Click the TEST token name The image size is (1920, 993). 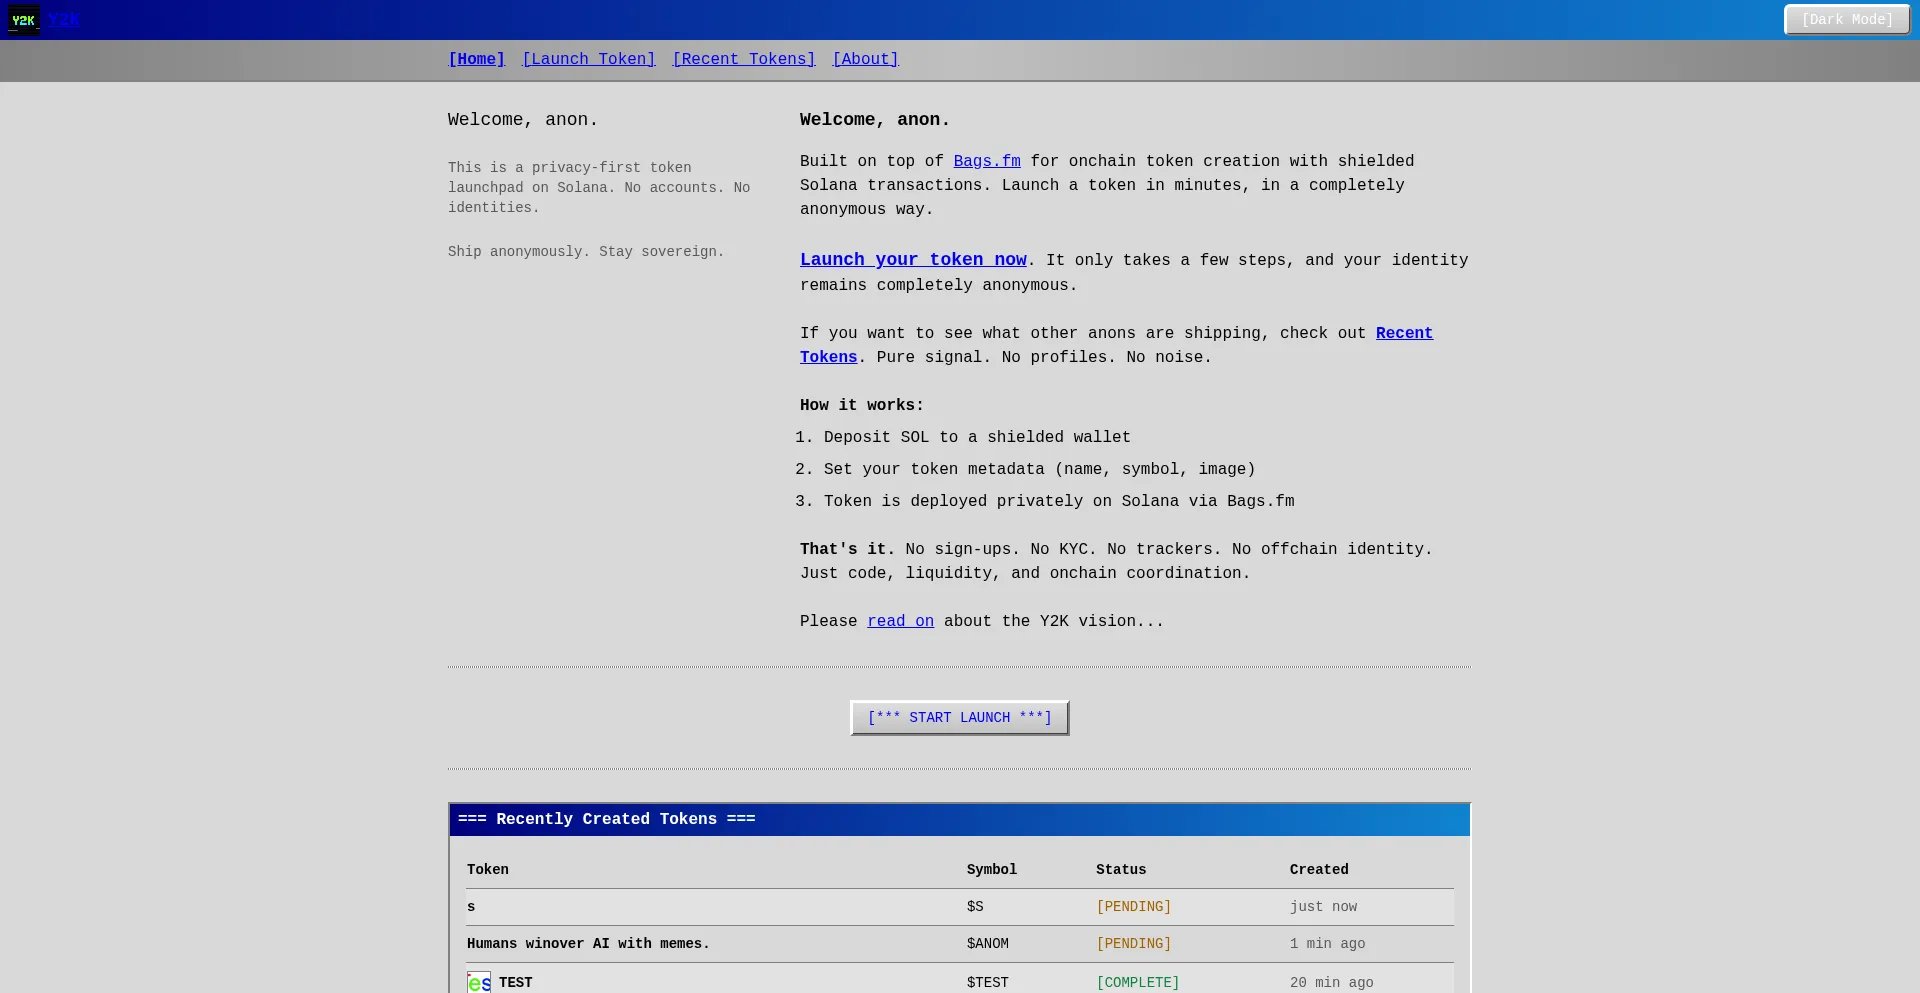pyautogui.click(x=515, y=983)
